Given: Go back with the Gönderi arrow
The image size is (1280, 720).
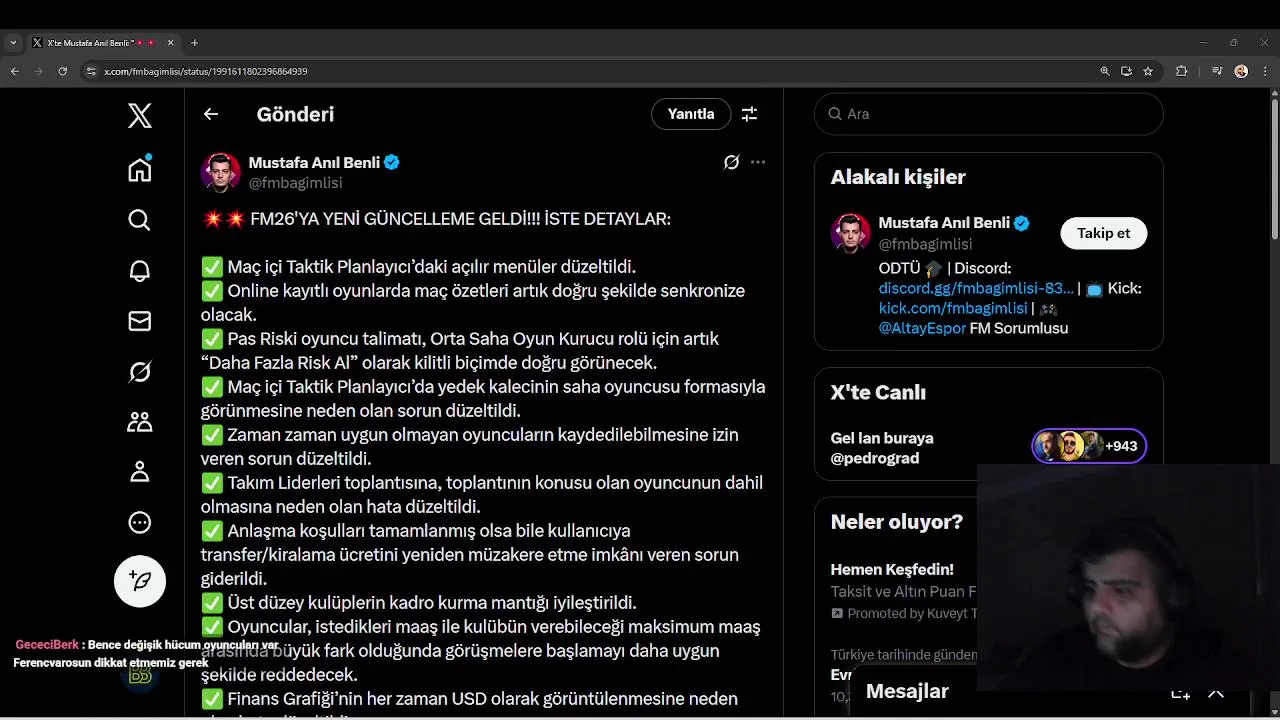Looking at the screenshot, I should 211,114.
